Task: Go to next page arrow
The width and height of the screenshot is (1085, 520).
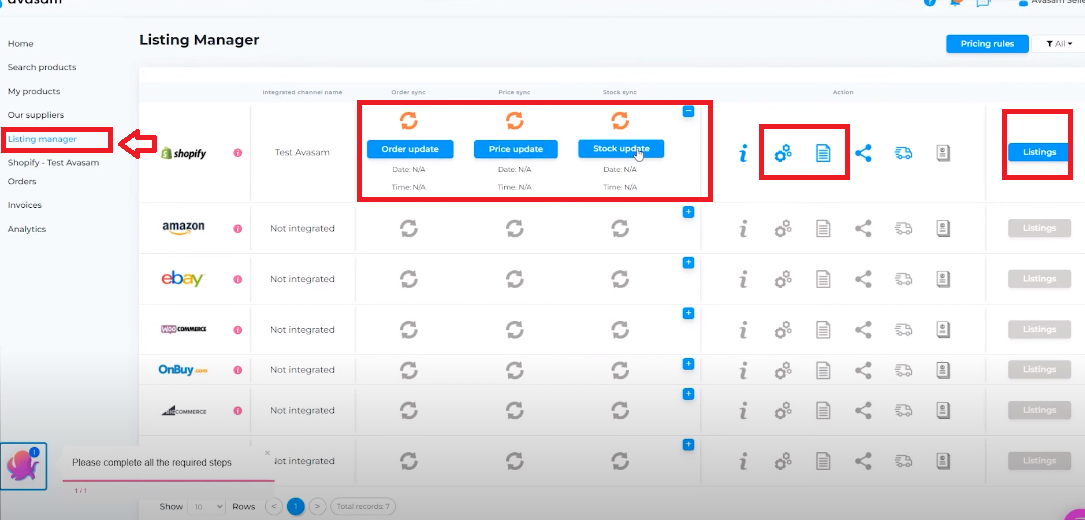Action: pos(318,507)
